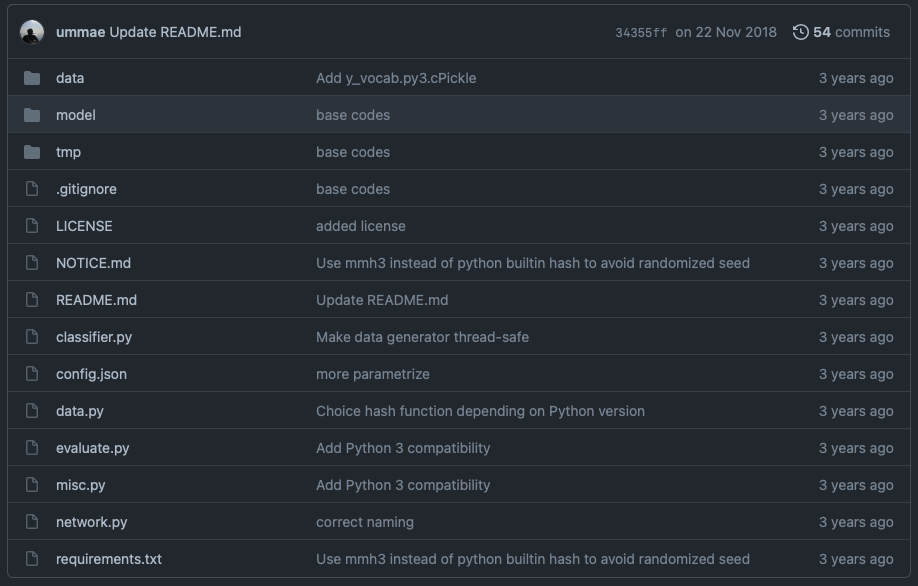Screen dimensions: 918x586
Task: Click the classifier.py file icon
Action: click(32, 337)
